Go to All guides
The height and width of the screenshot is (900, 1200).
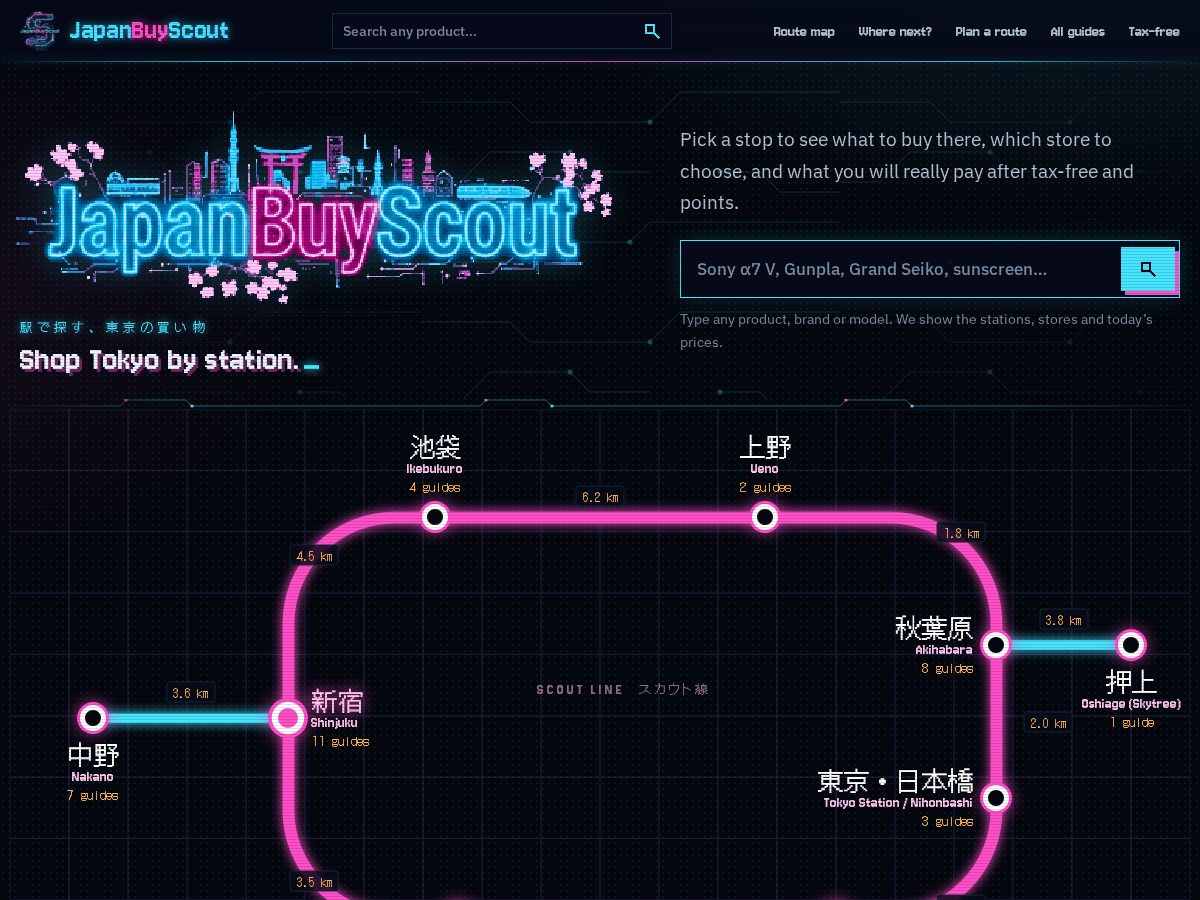coord(1078,31)
